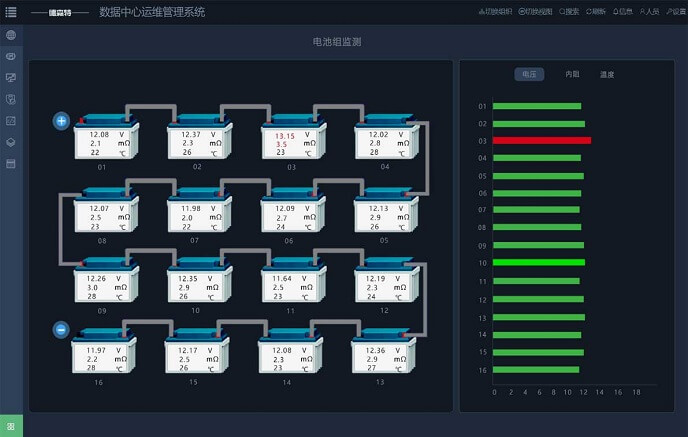Viewport: 688px width, 437px height.
Task: Click the highlighted bright green bar 10
Action: pos(539,262)
